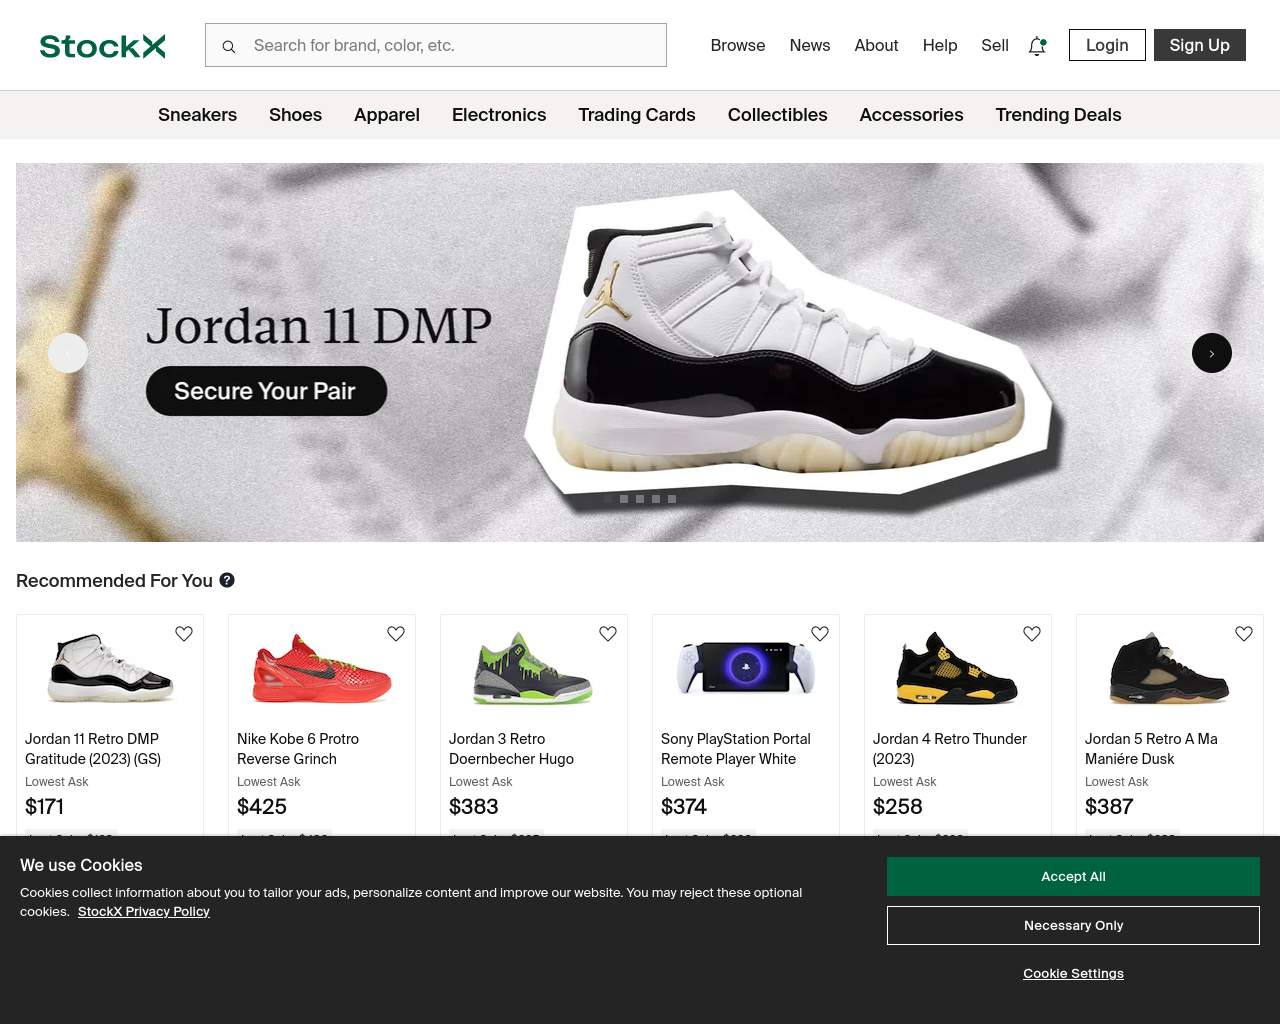Favorite the Nike Kobe 6 Protro
The width and height of the screenshot is (1280, 1024).
396,634
